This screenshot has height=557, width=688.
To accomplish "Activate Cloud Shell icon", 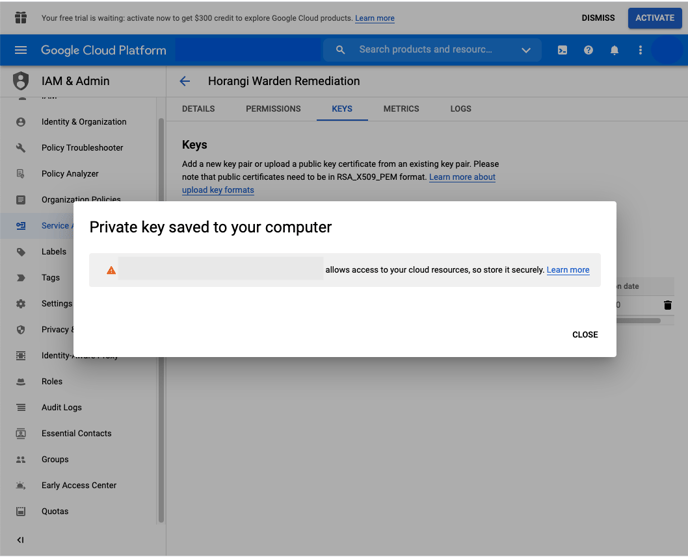I will coord(562,50).
